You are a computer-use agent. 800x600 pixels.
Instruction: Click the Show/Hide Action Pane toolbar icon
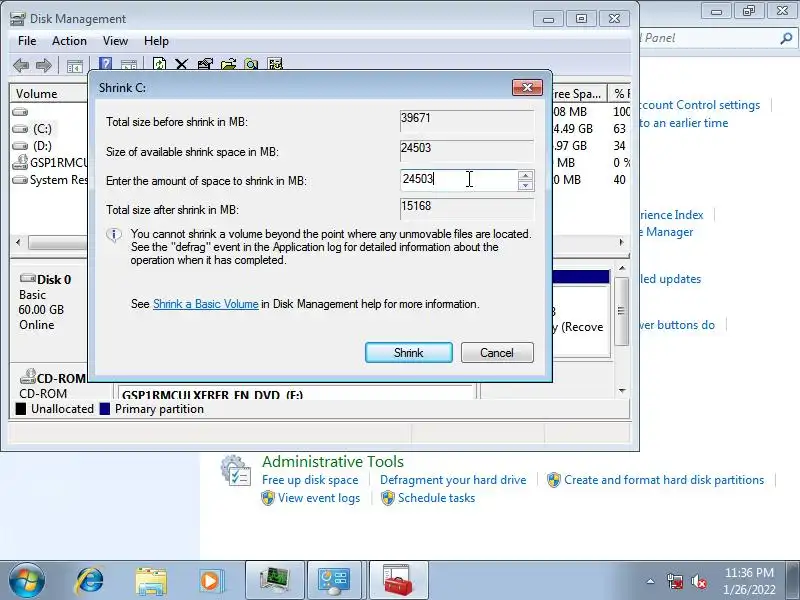coord(129,65)
